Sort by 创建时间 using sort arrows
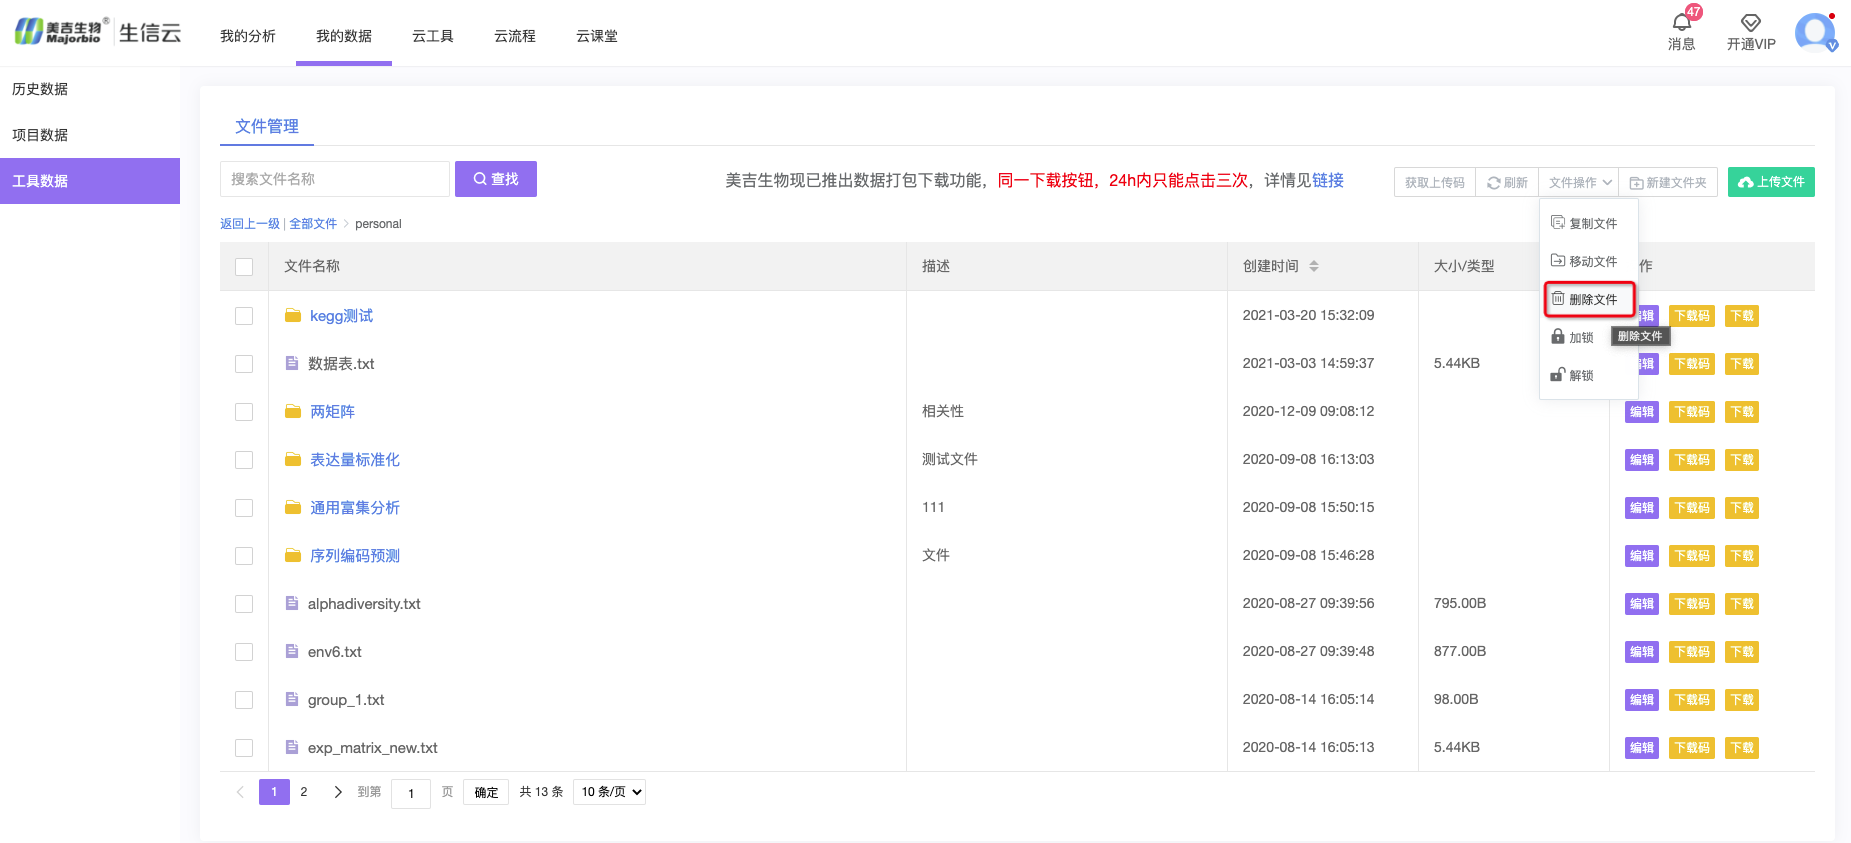This screenshot has height=843, width=1851. [1314, 266]
